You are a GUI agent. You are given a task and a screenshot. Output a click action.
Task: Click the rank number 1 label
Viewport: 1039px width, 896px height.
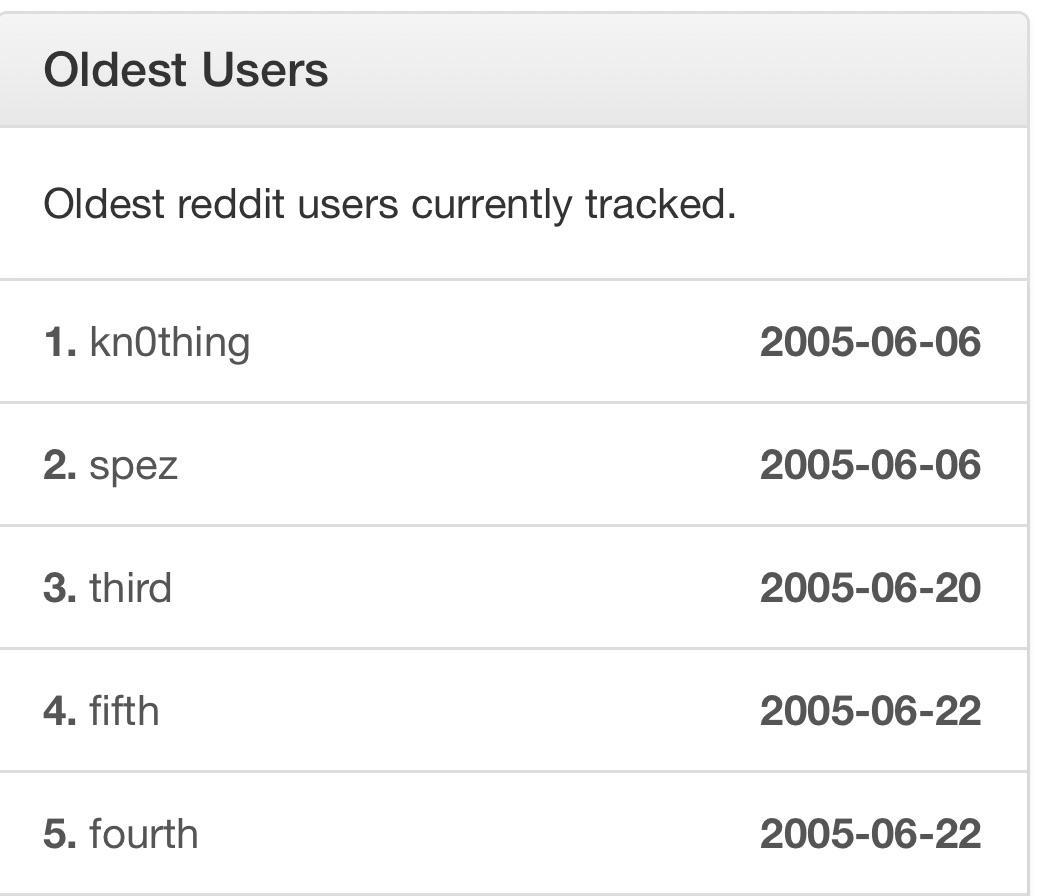[x=60, y=343]
